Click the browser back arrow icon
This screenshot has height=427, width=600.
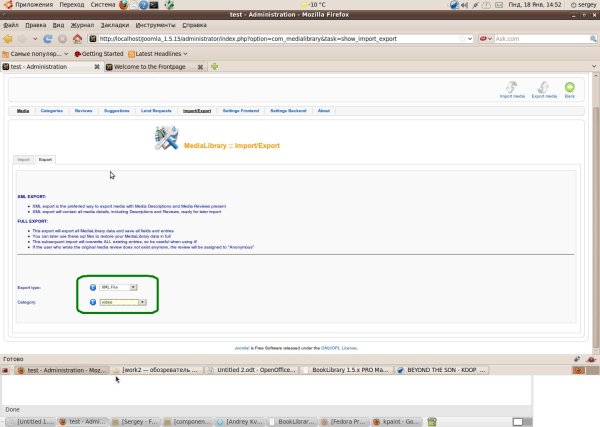[x=8, y=39]
